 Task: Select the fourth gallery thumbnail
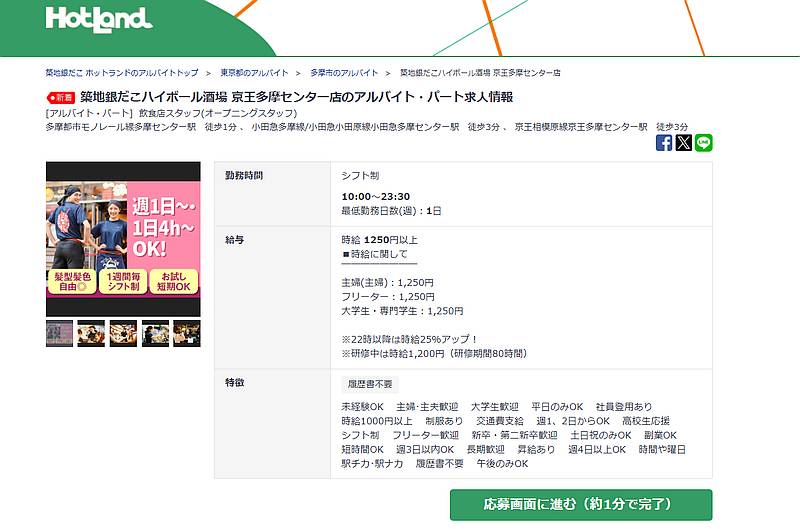(155, 334)
